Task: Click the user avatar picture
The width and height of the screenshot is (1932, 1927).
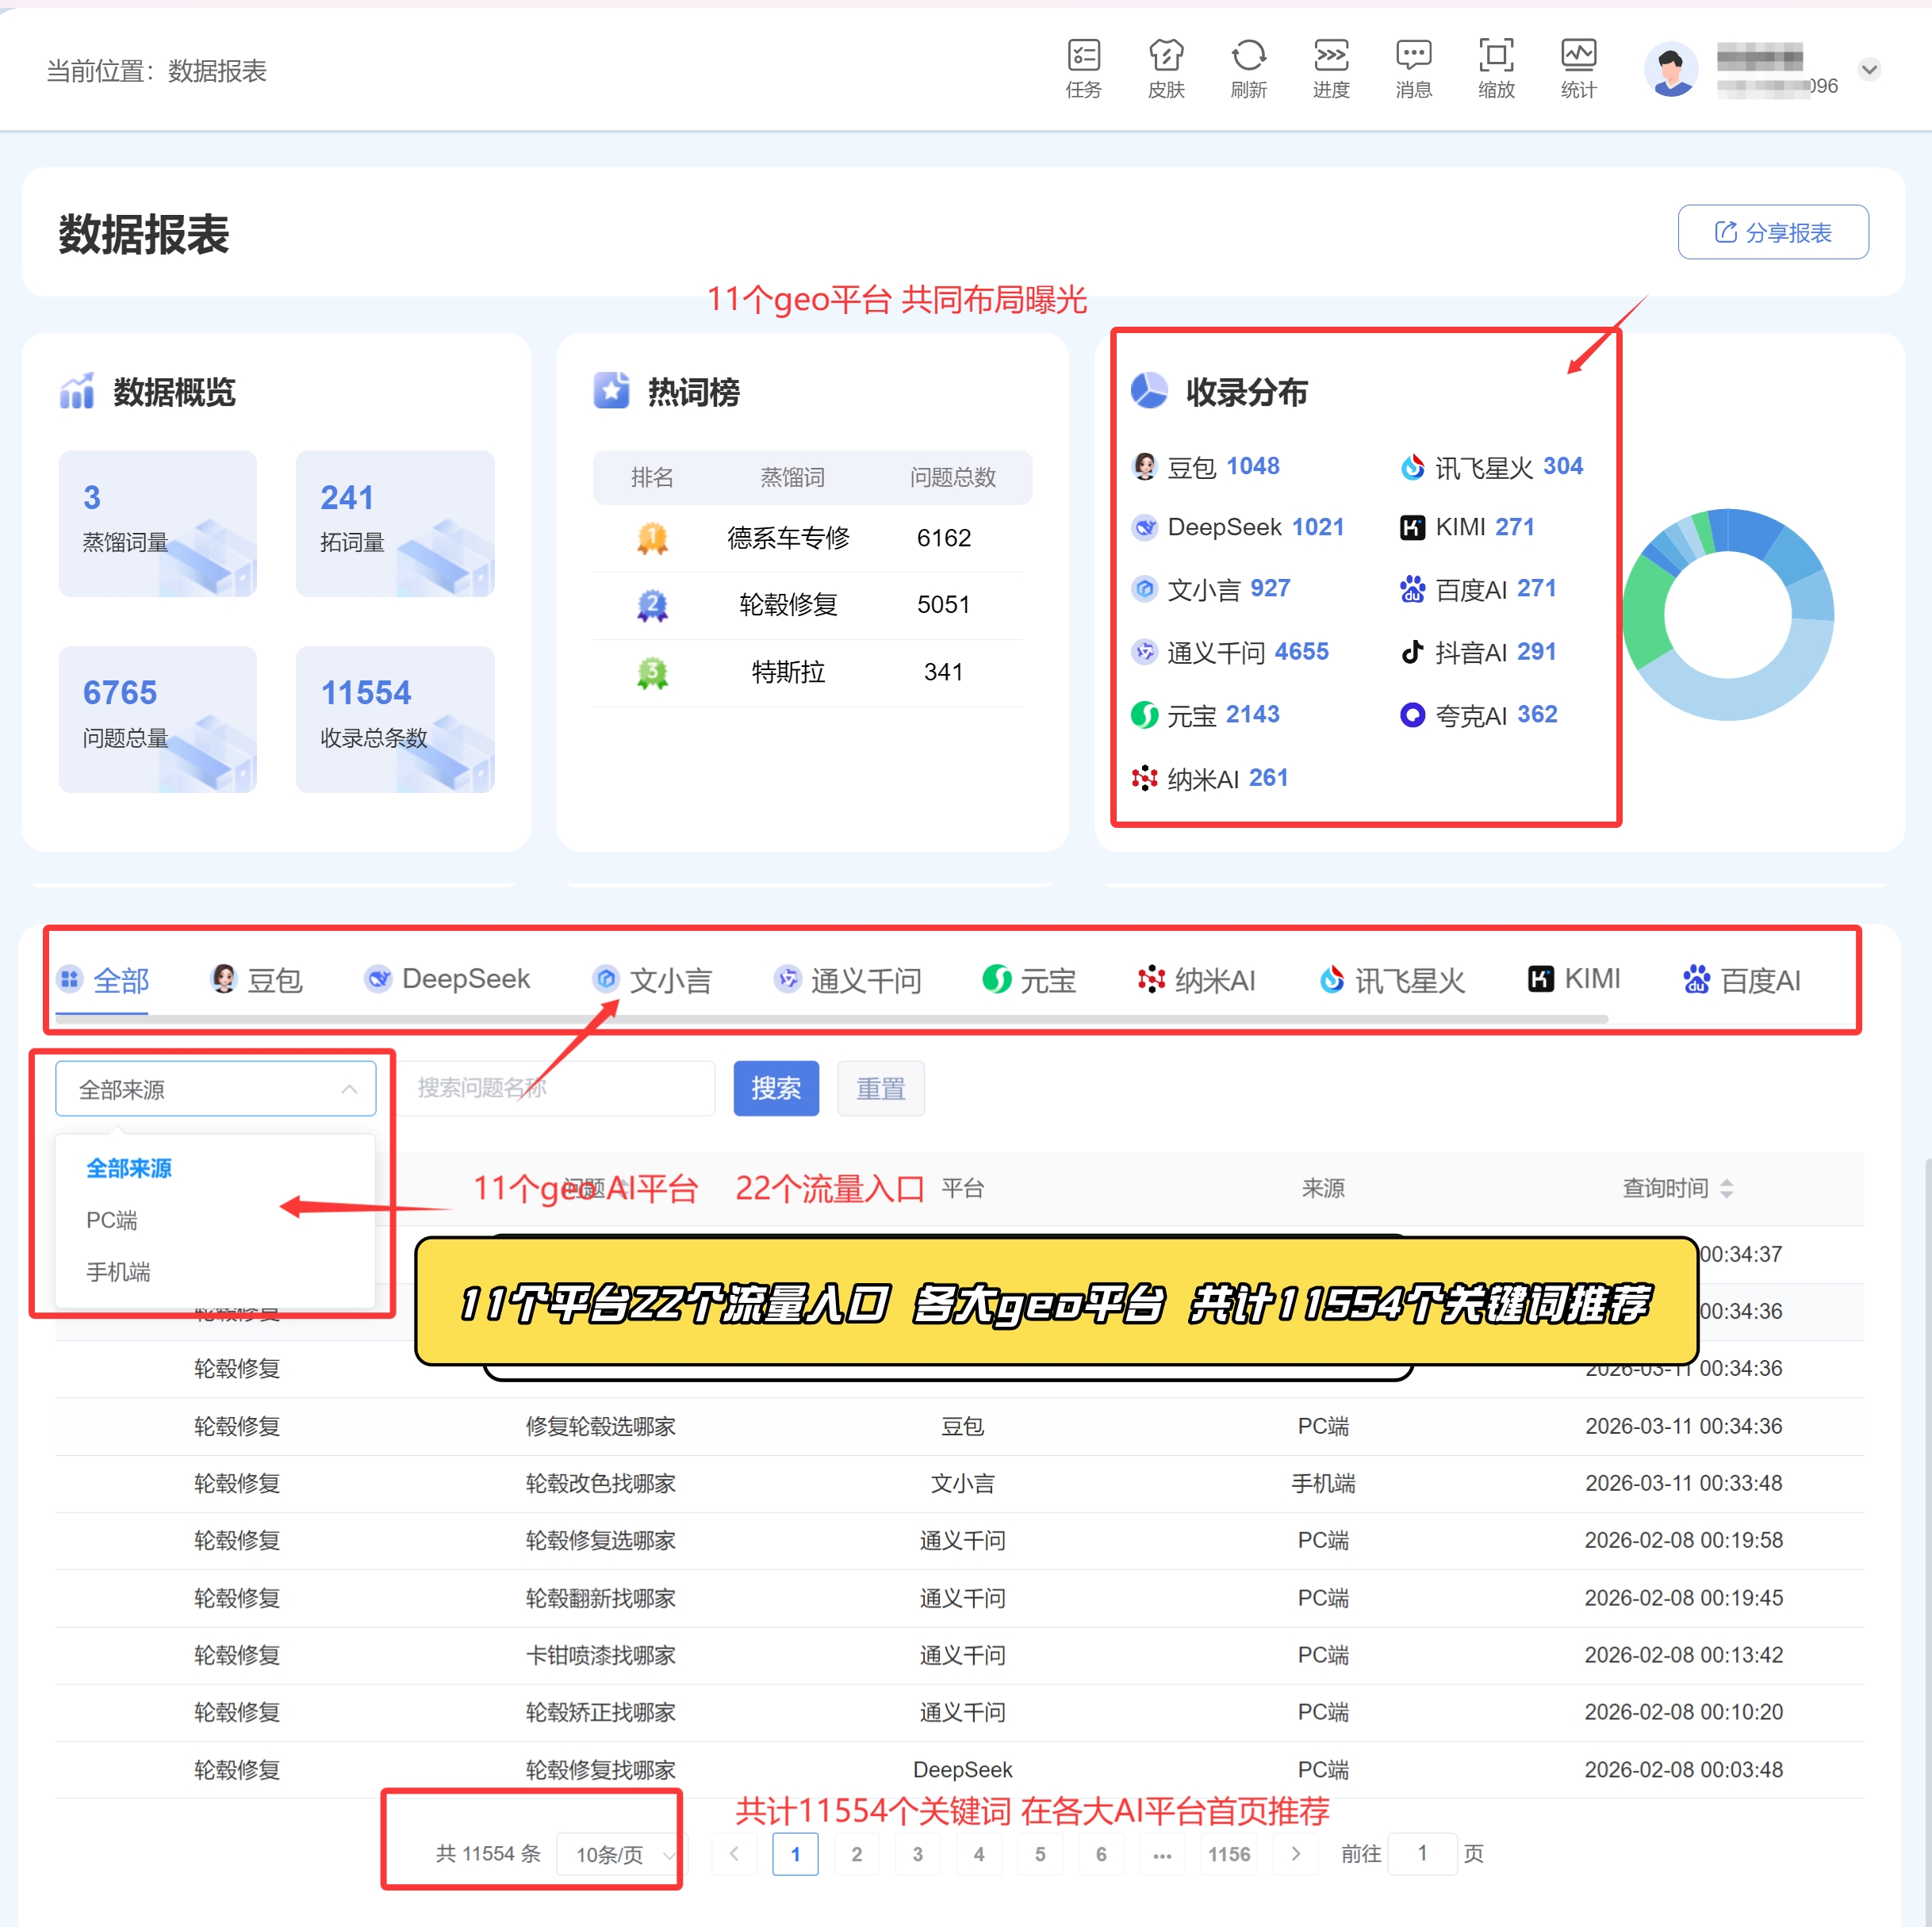Action: [x=1670, y=69]
